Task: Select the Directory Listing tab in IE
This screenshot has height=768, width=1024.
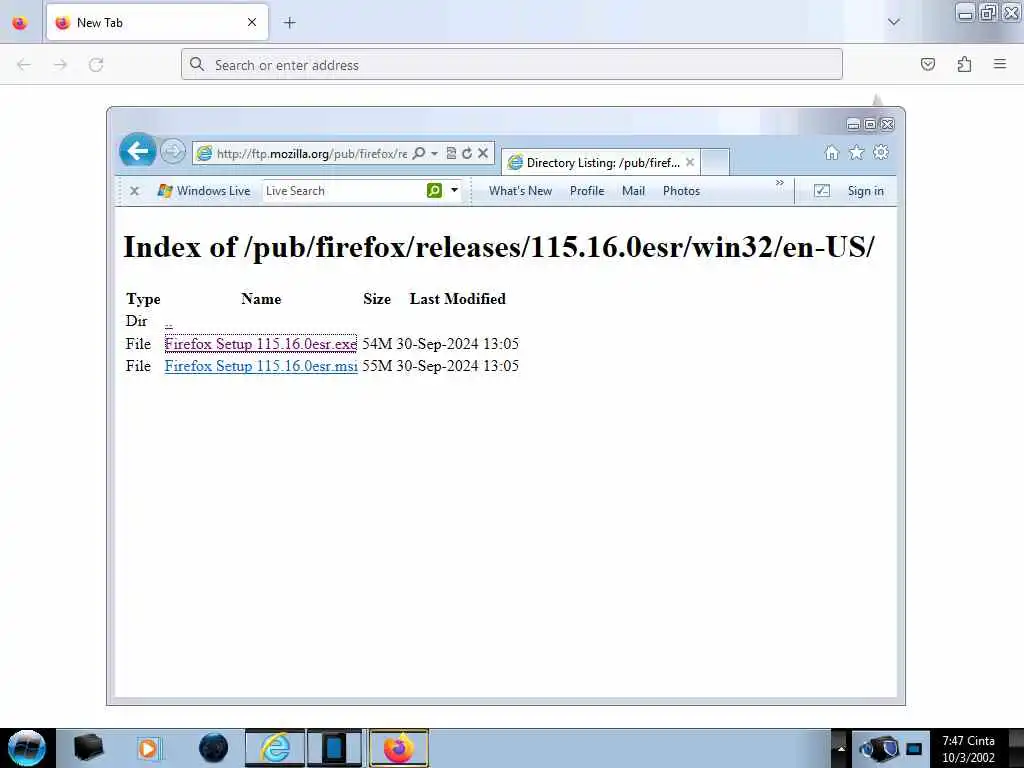Action: 603,163
